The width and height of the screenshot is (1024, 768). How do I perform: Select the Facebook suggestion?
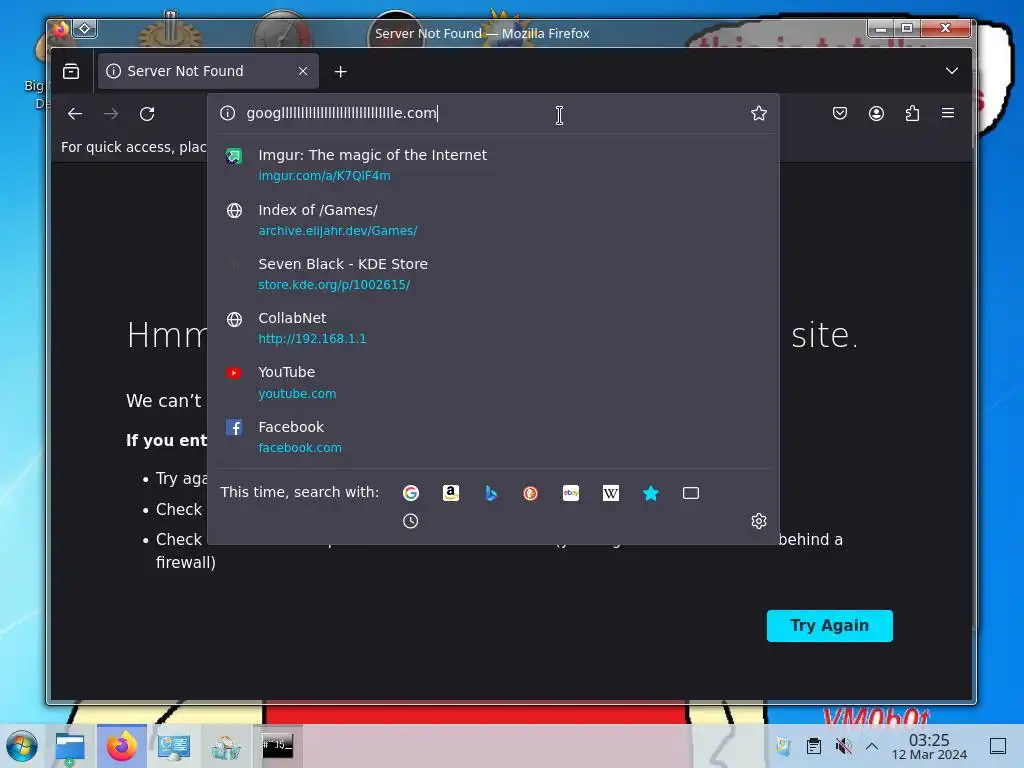[x=493, y=436]
